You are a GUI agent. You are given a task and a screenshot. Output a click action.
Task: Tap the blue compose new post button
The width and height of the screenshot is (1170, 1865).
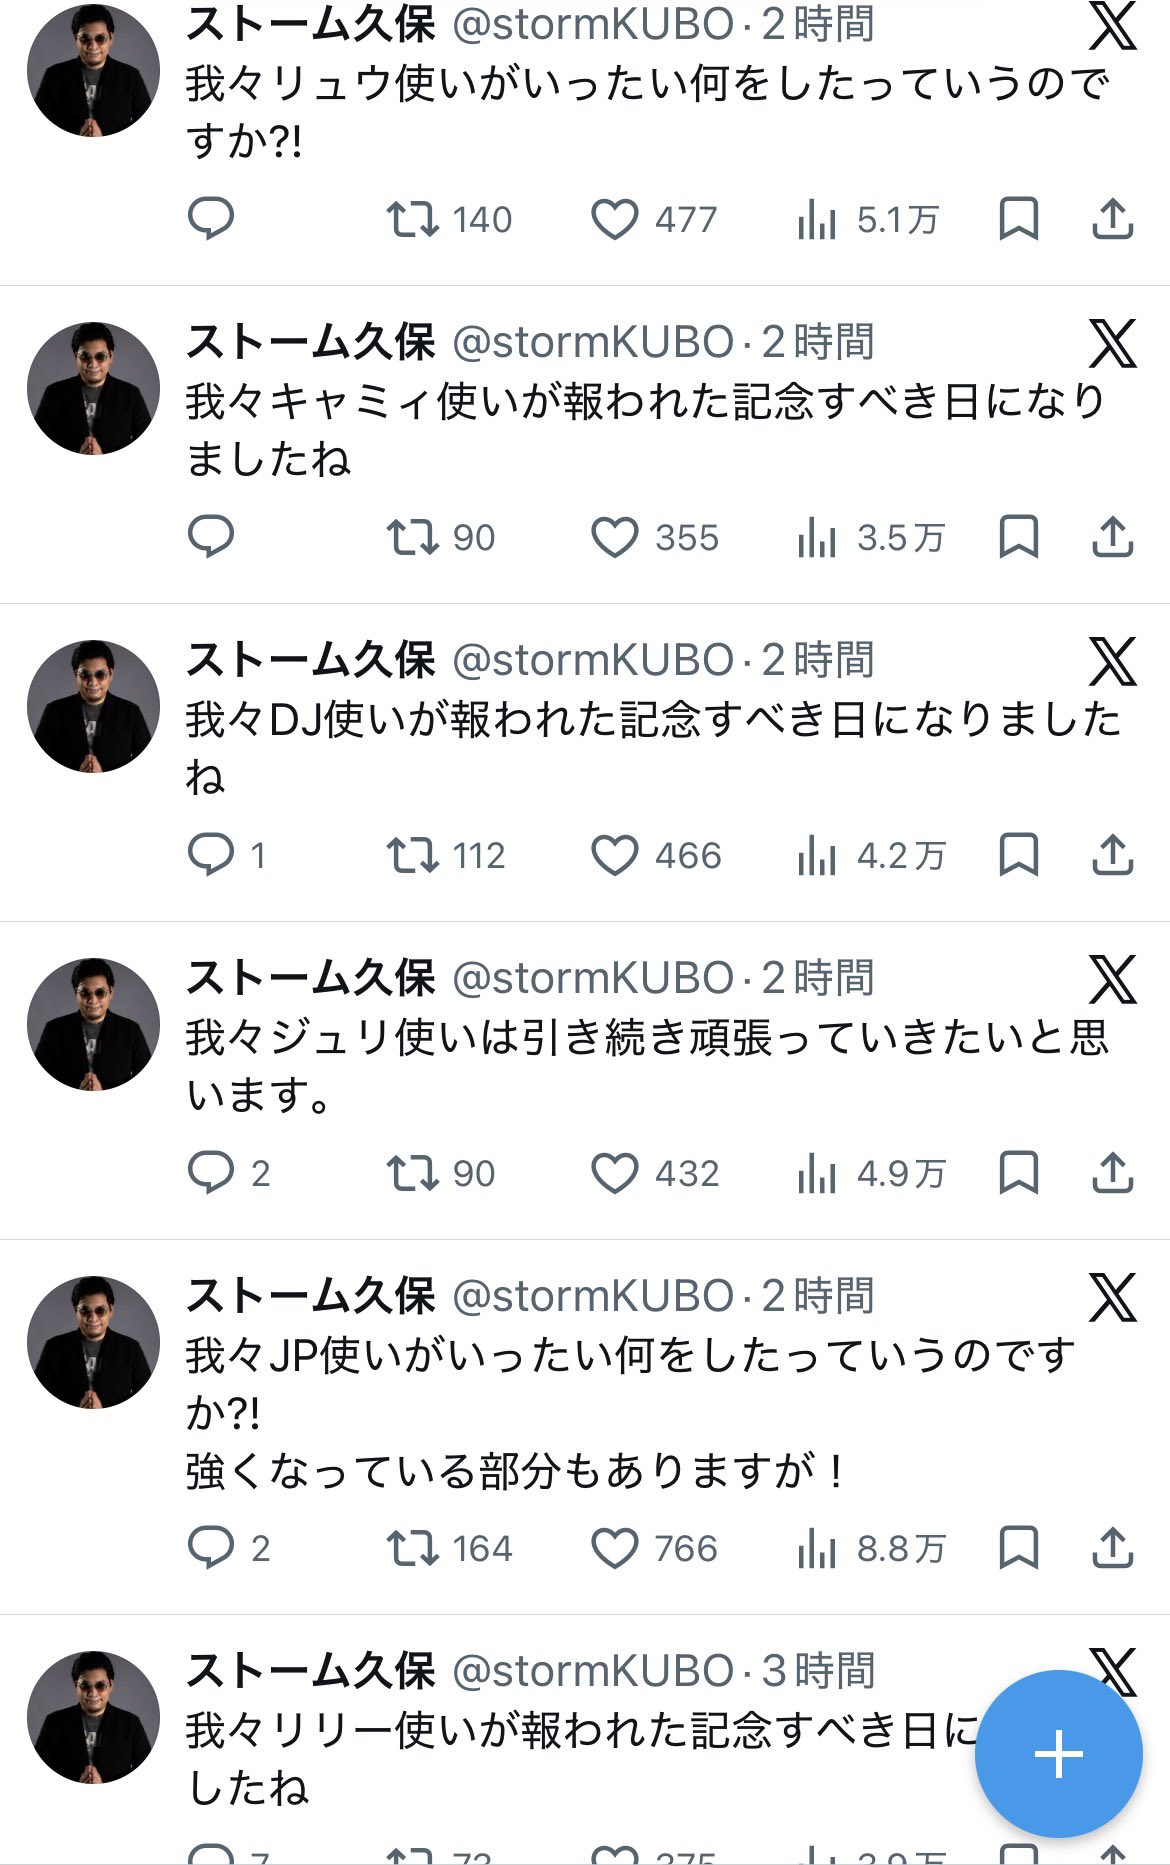(1058, 1754)
